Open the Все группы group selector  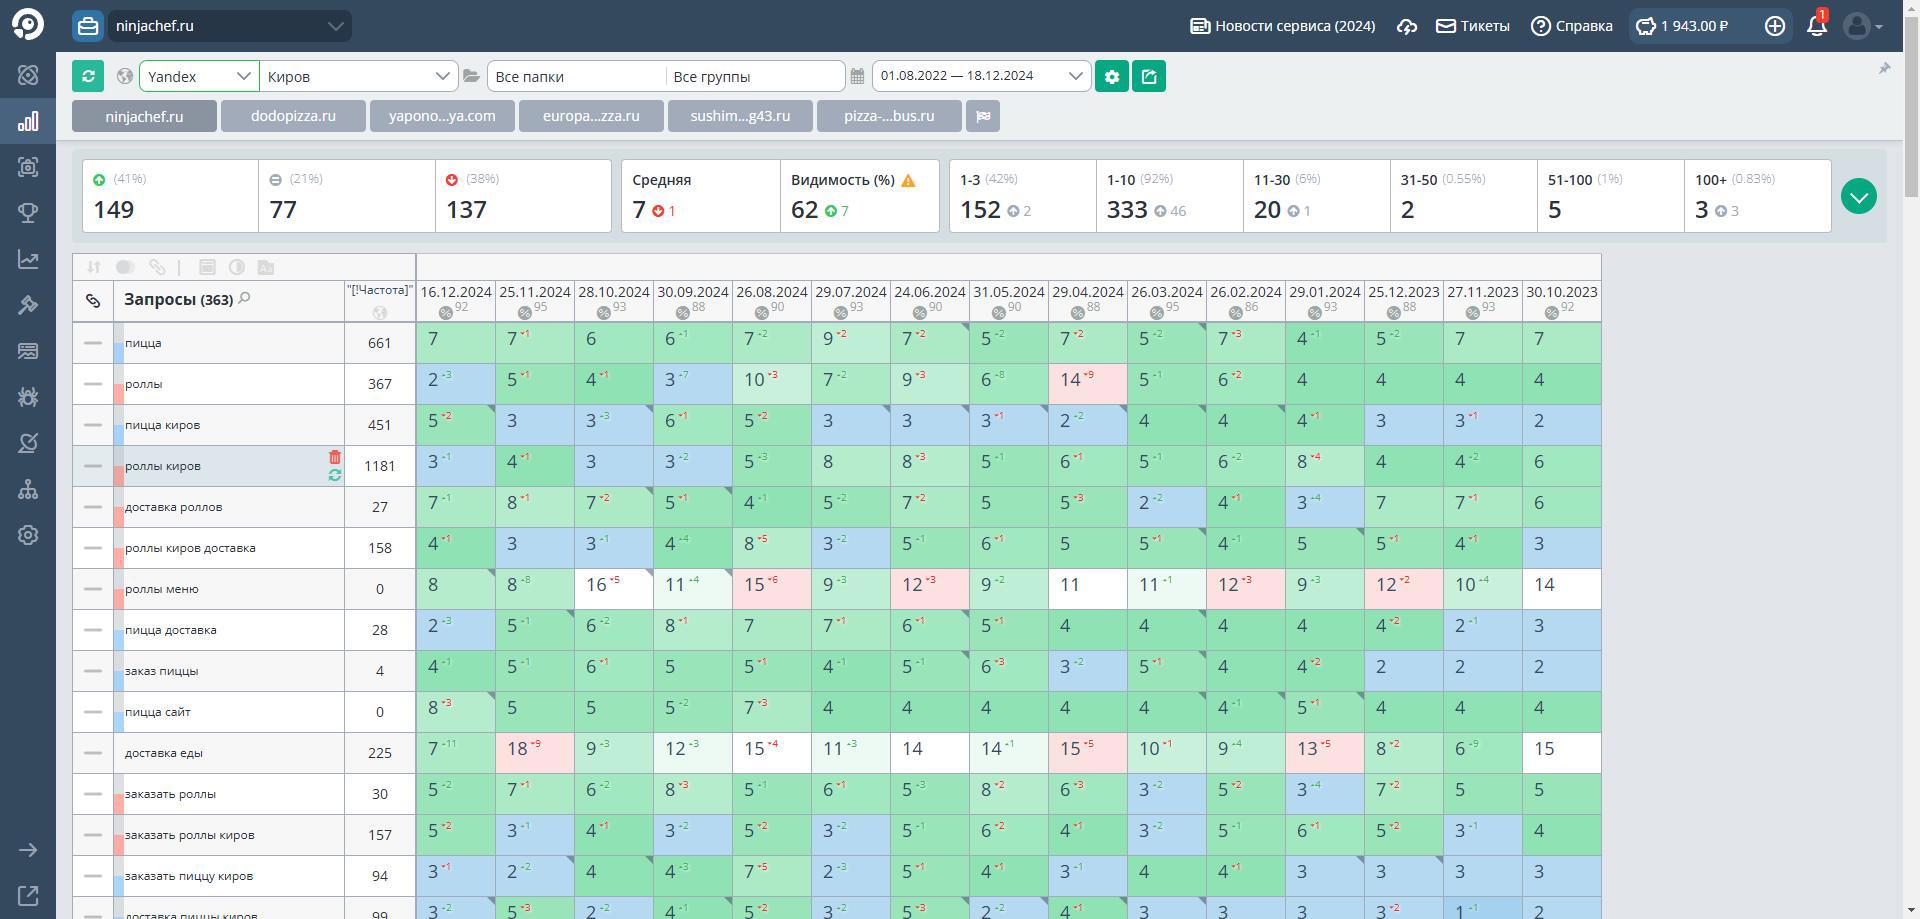coord(755,76)
